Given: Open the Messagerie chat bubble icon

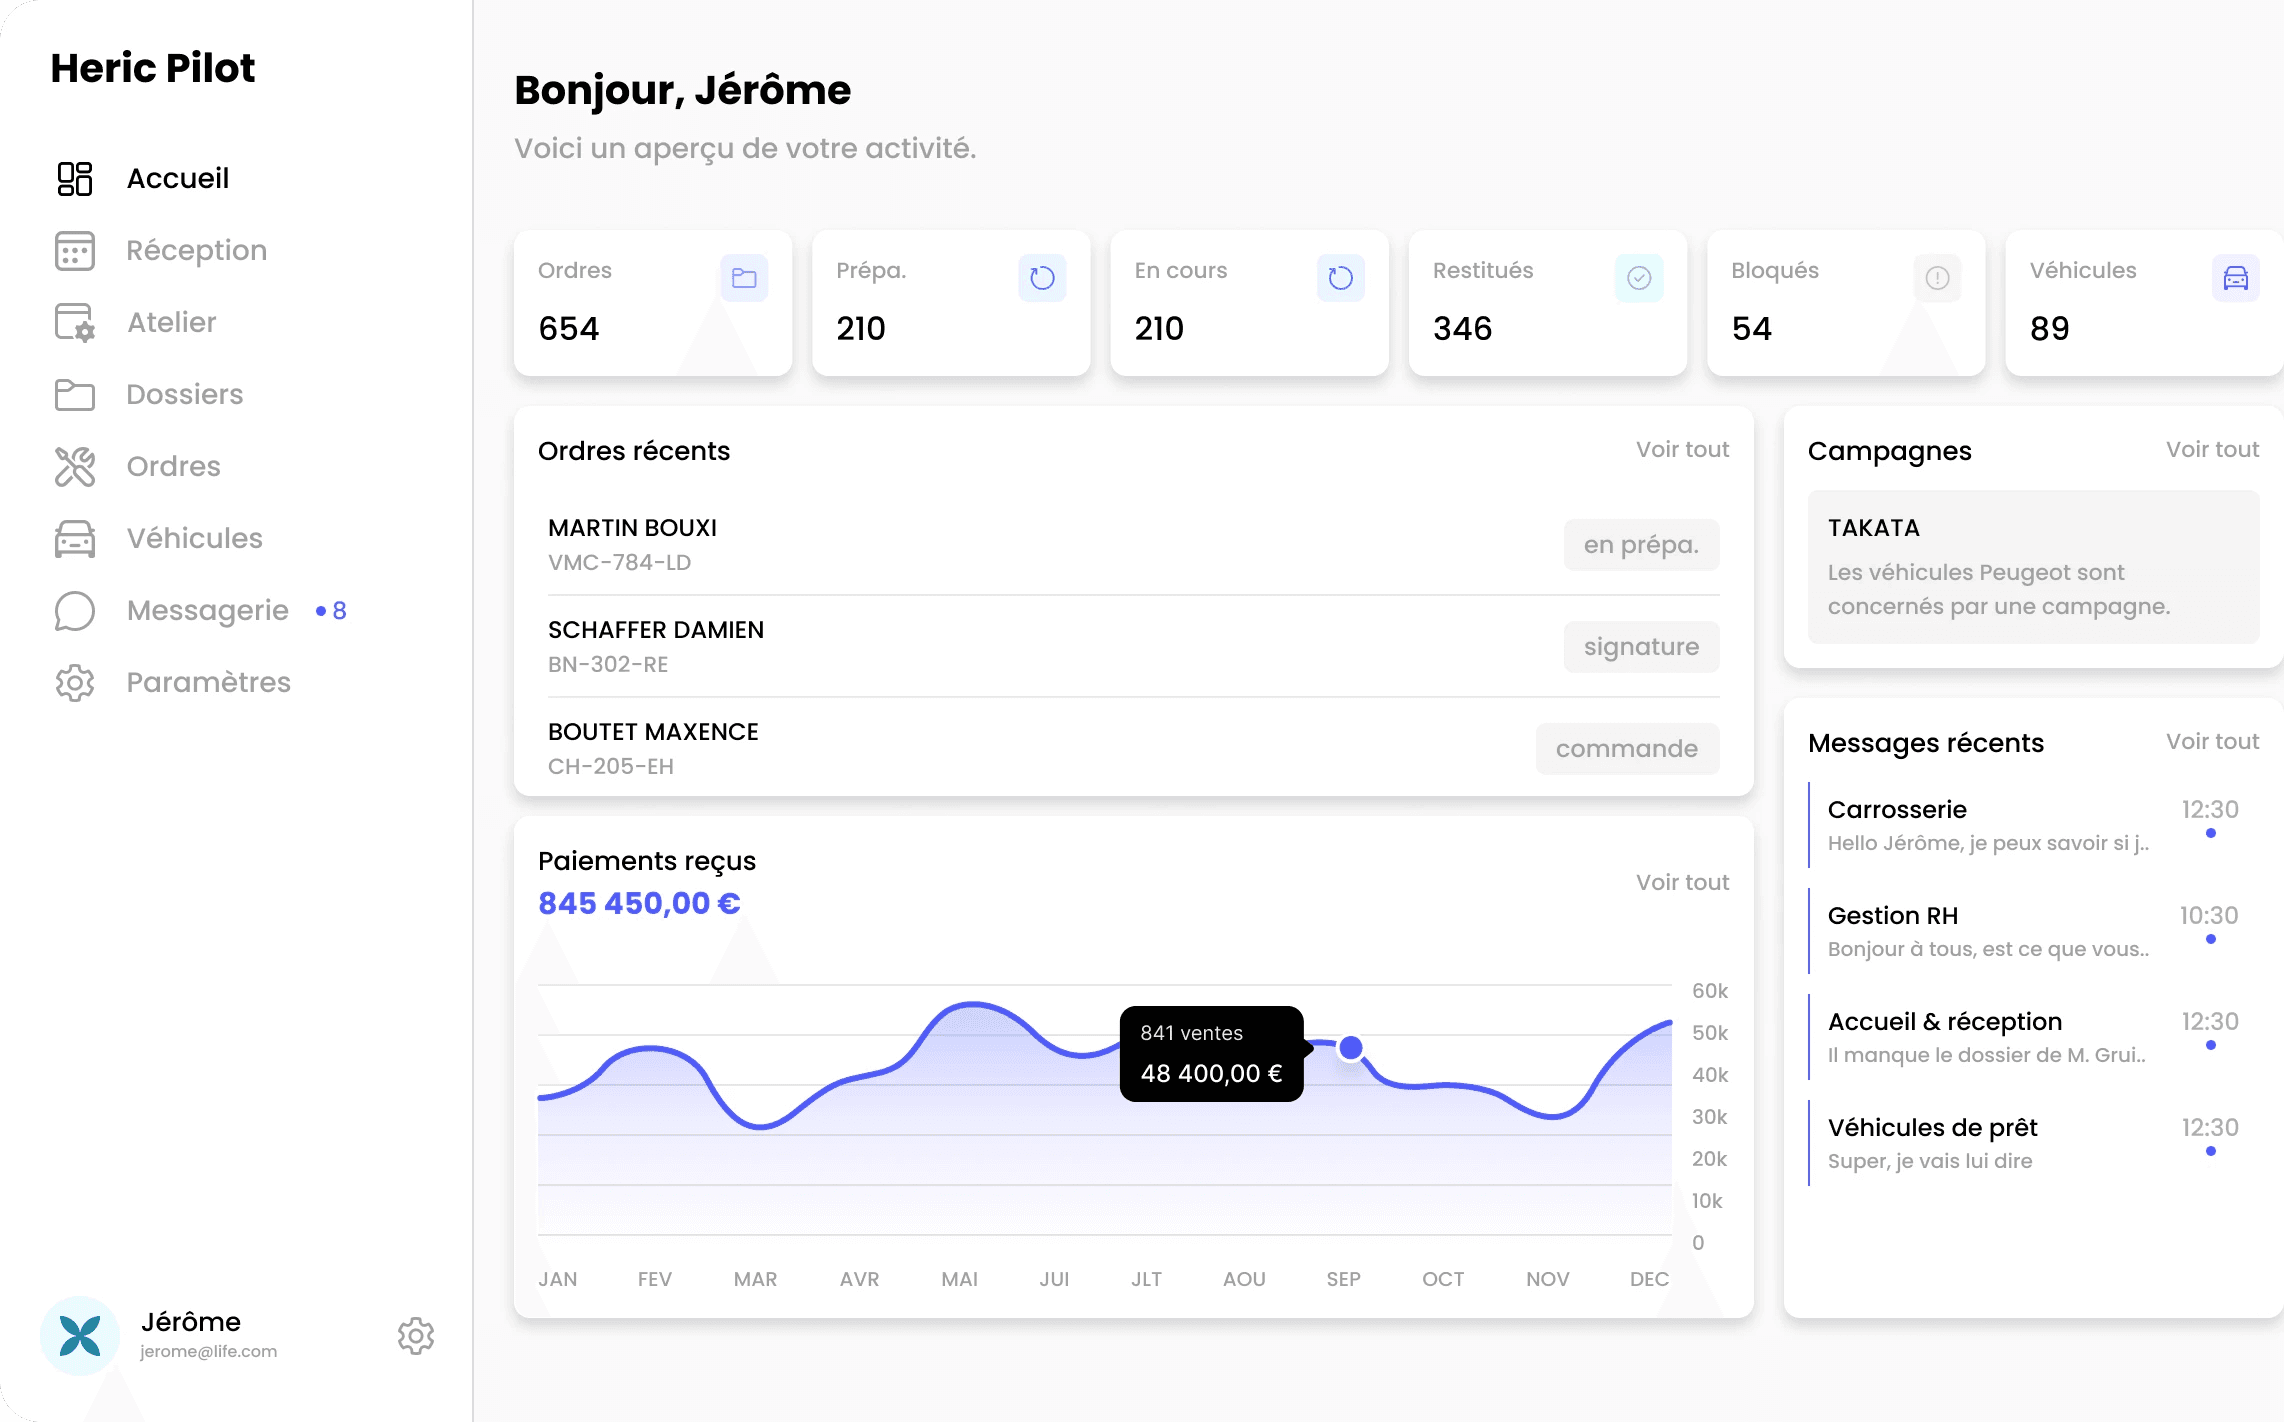Looking at the screenshot, I should click(74, 610).
